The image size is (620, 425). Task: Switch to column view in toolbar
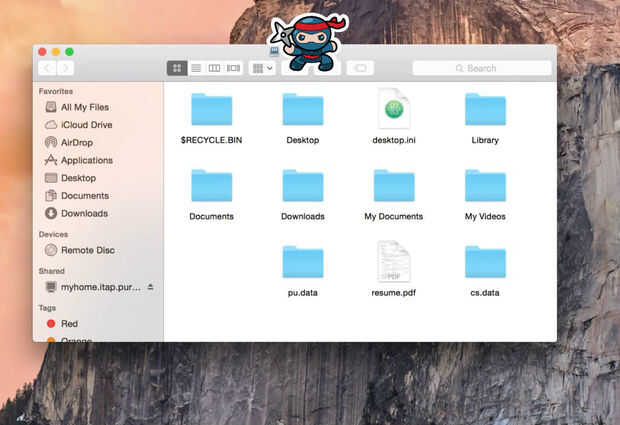[x=214, y=68]
